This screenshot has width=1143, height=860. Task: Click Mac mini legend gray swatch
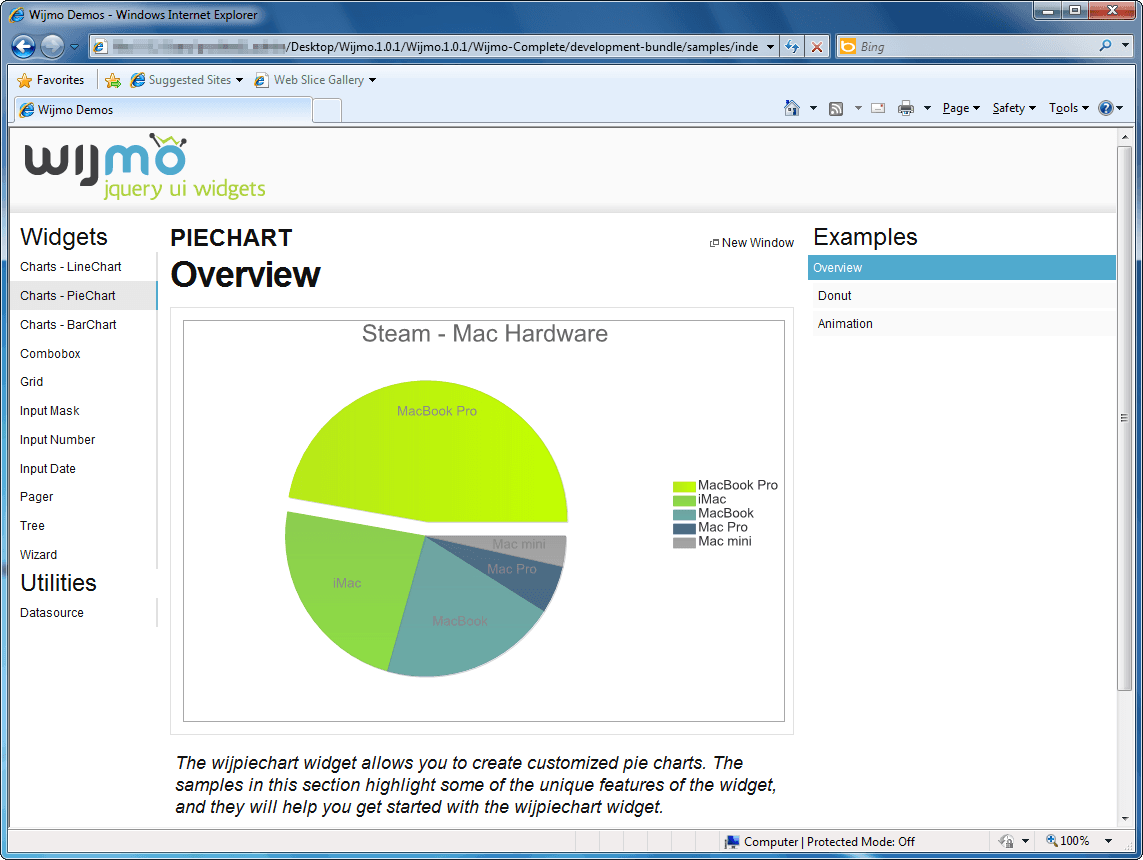684,542
